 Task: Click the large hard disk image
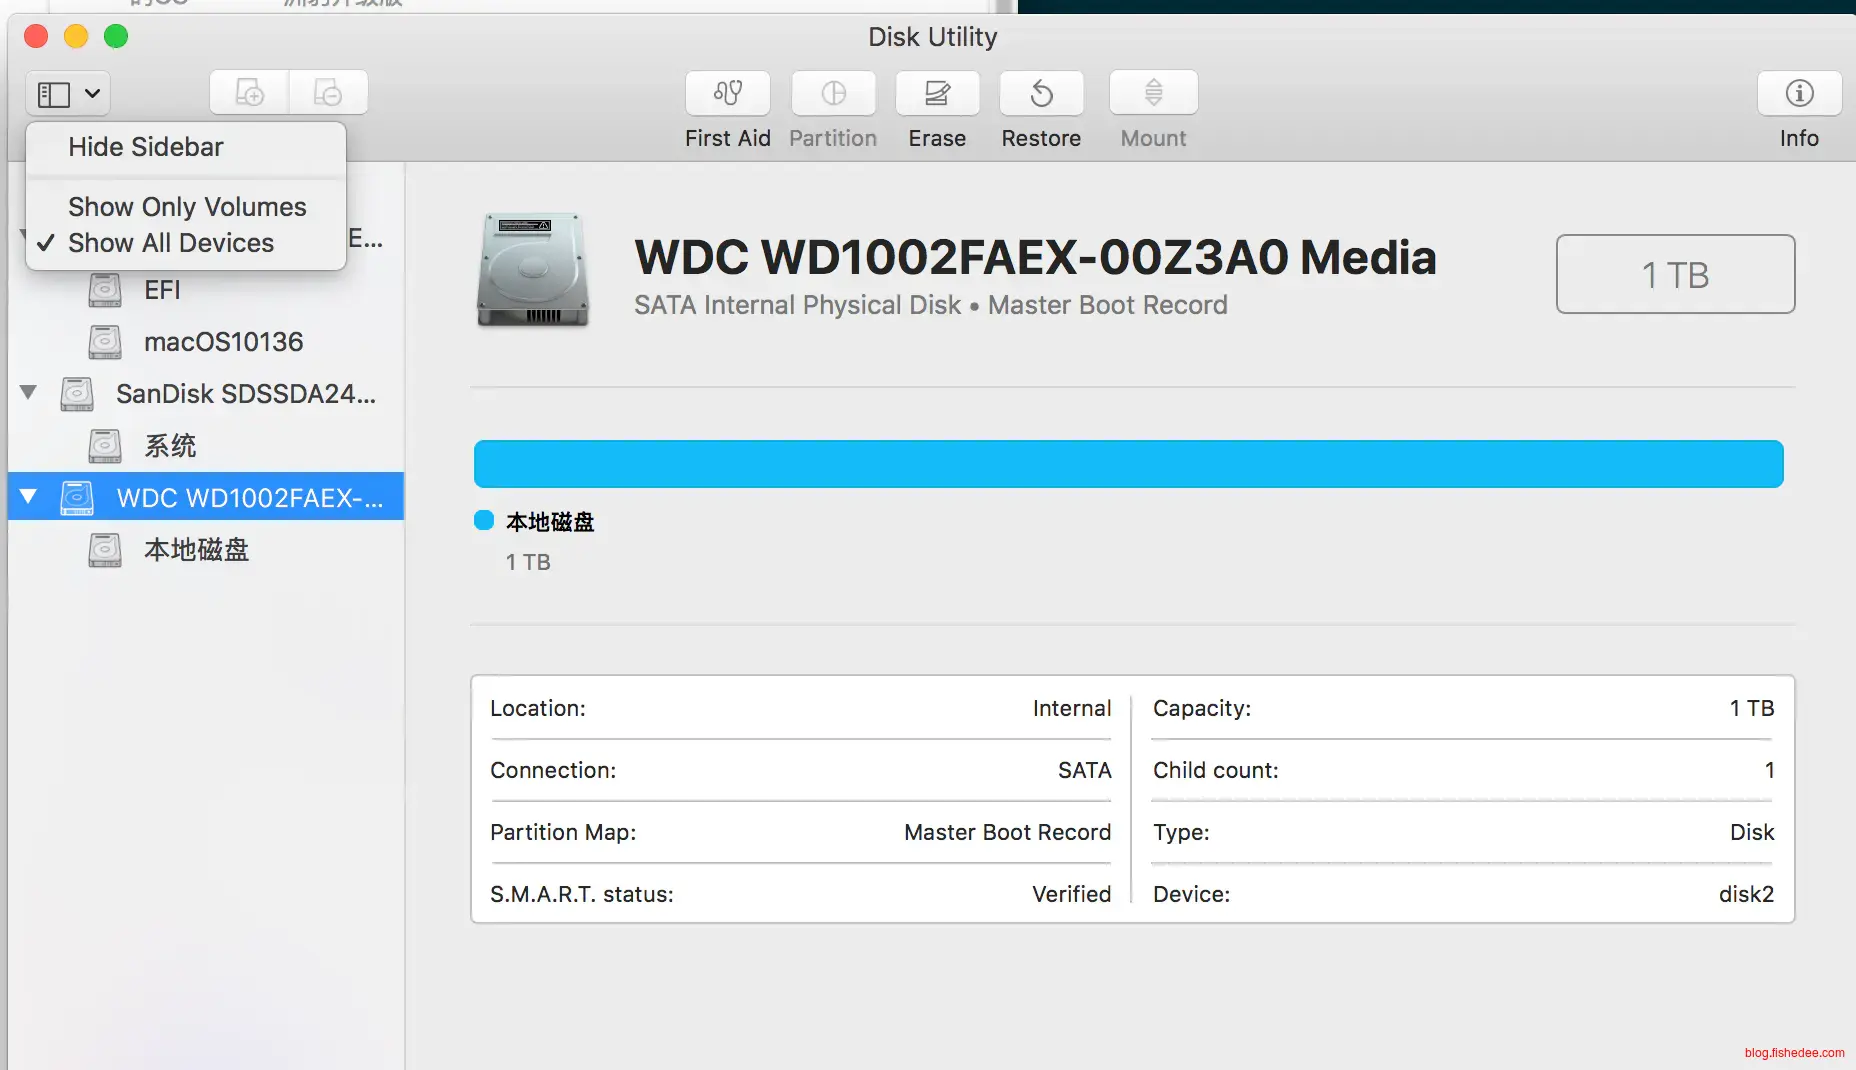click(533, 270)
